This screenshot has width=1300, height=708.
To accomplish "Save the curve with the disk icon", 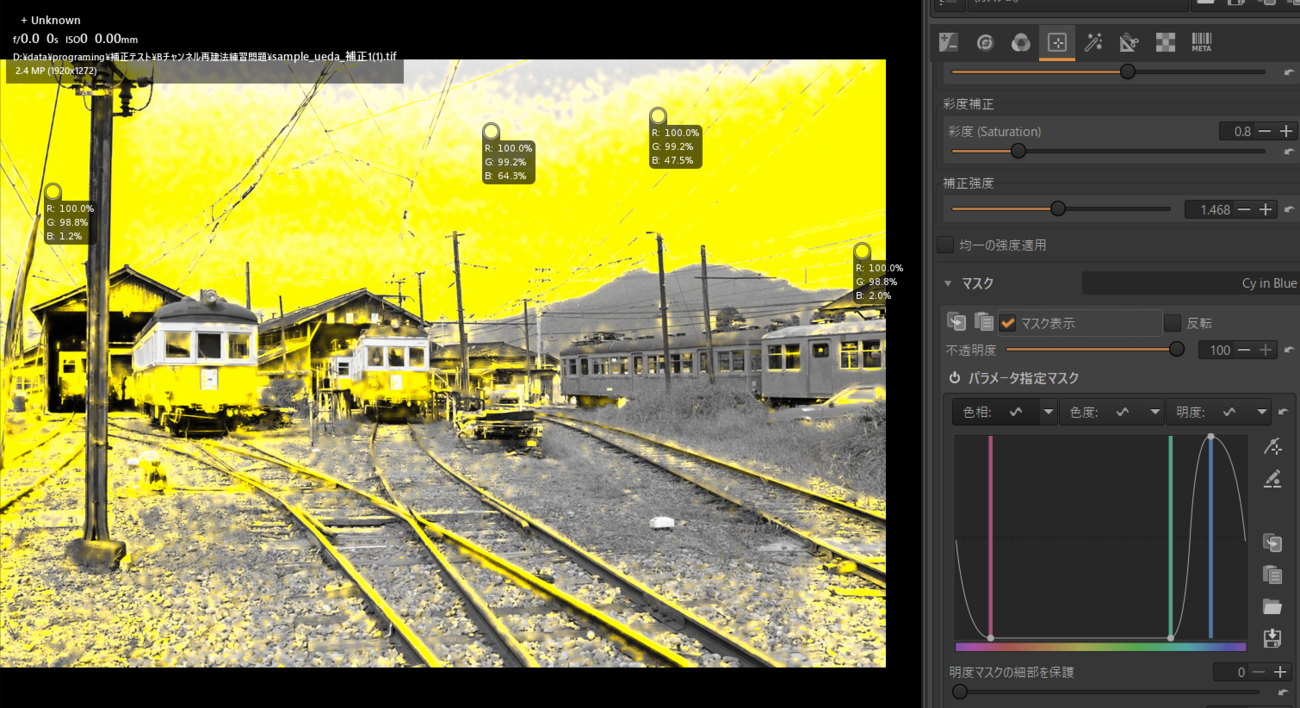I will tap(1272, 638).
